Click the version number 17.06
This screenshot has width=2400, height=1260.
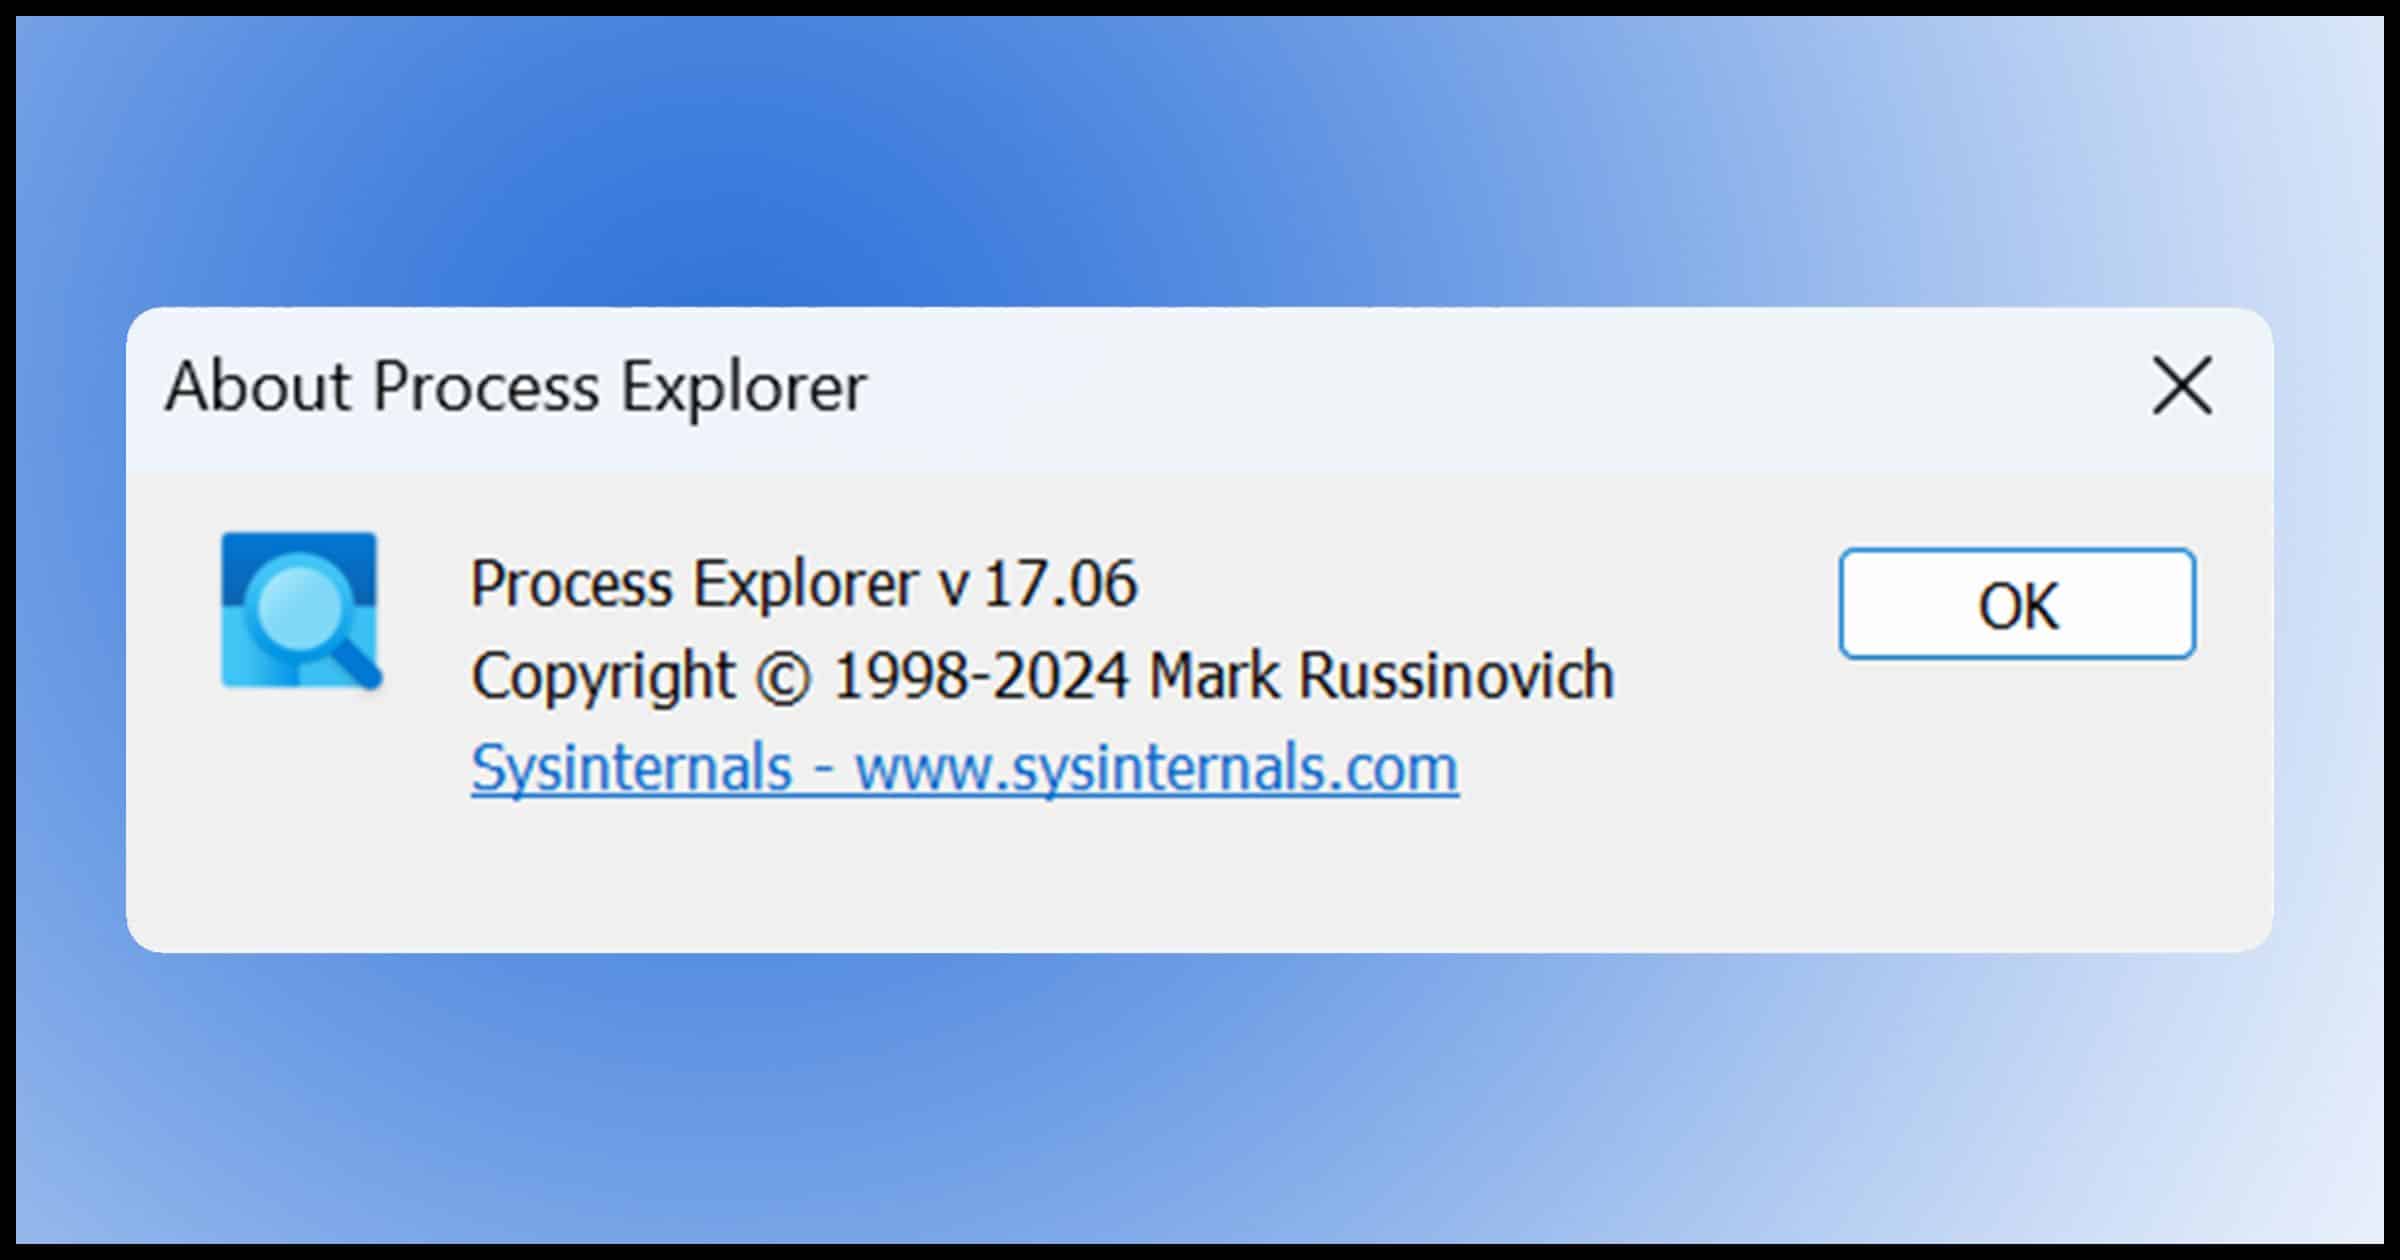(x=1061, y=584)
